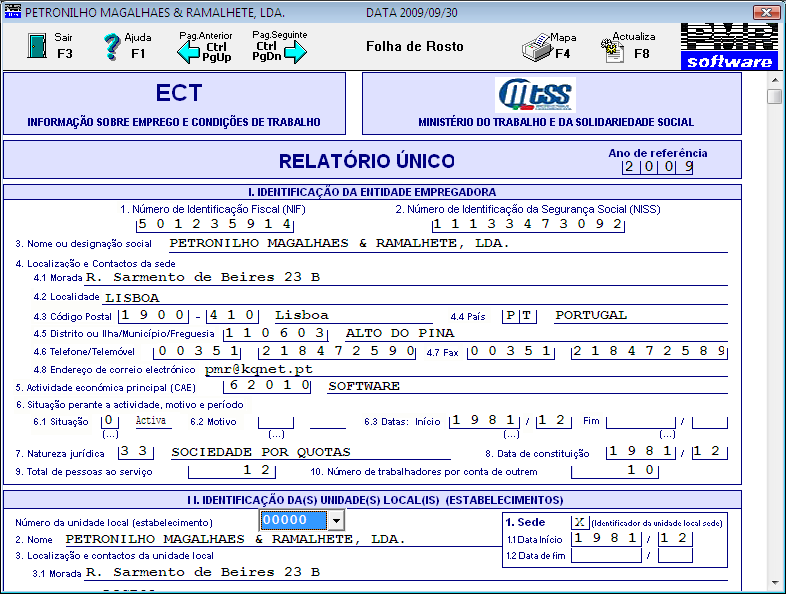Click the SOFTWARE activity description text

pyautogui.click(x=364, y=386)
